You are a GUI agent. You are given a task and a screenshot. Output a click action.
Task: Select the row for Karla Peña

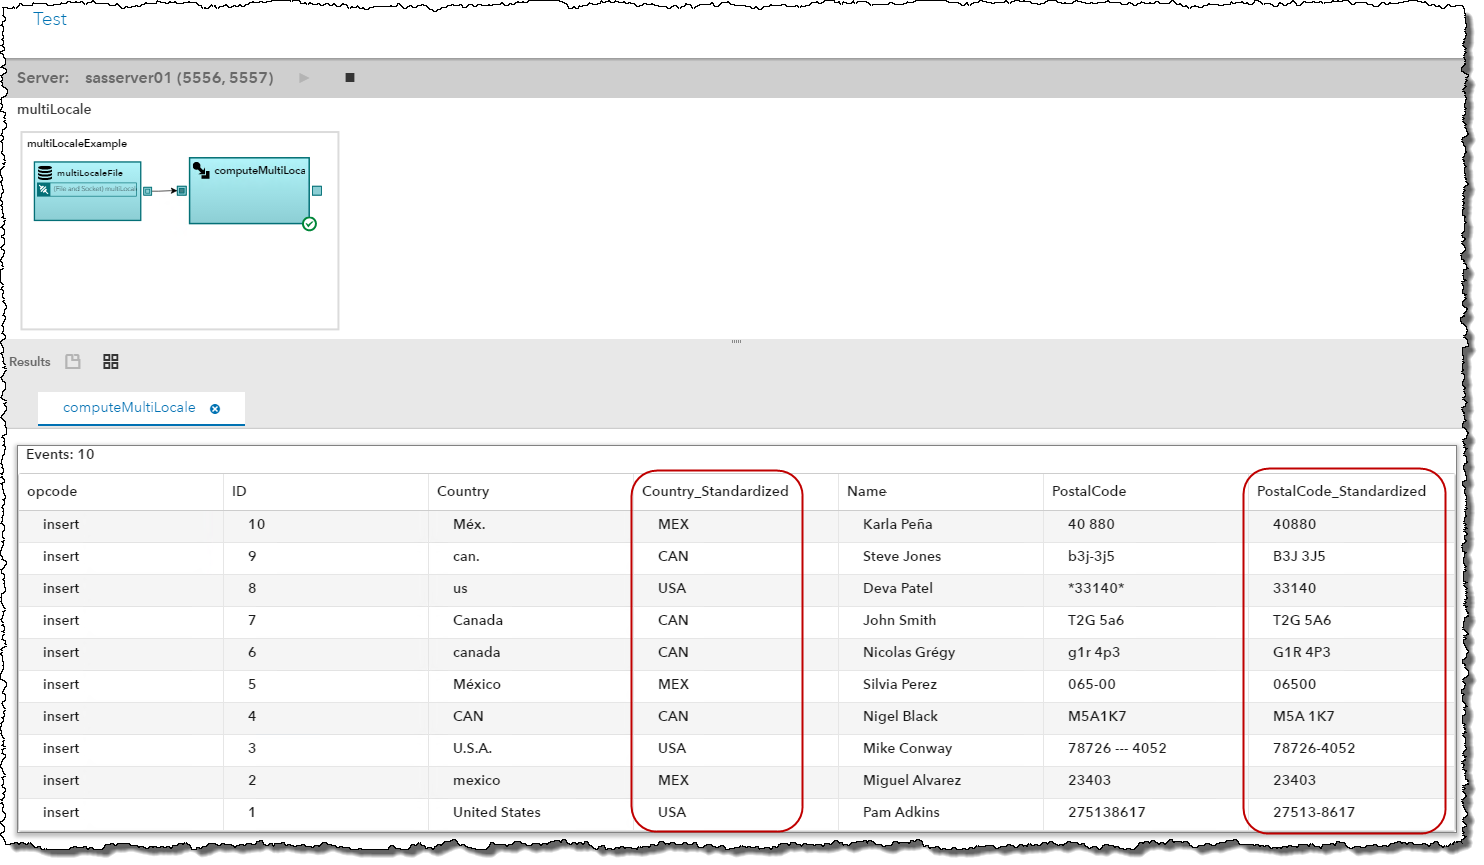coord(897,524)
